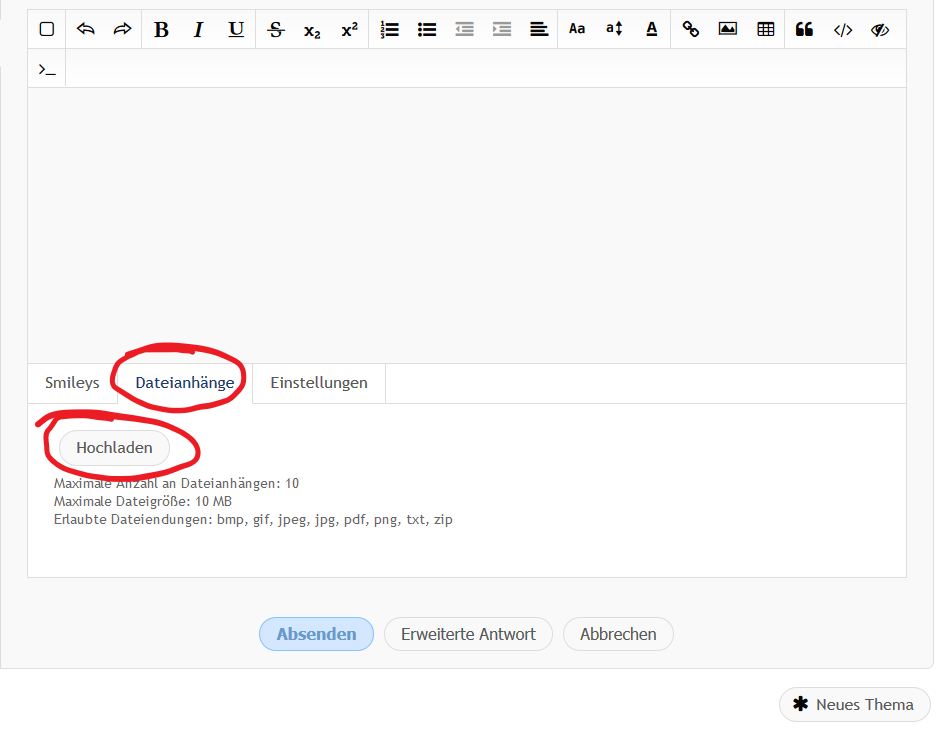Toggle strikethrough formatting
This screenshot has height=736, width=950.
[x=276, y=30]
